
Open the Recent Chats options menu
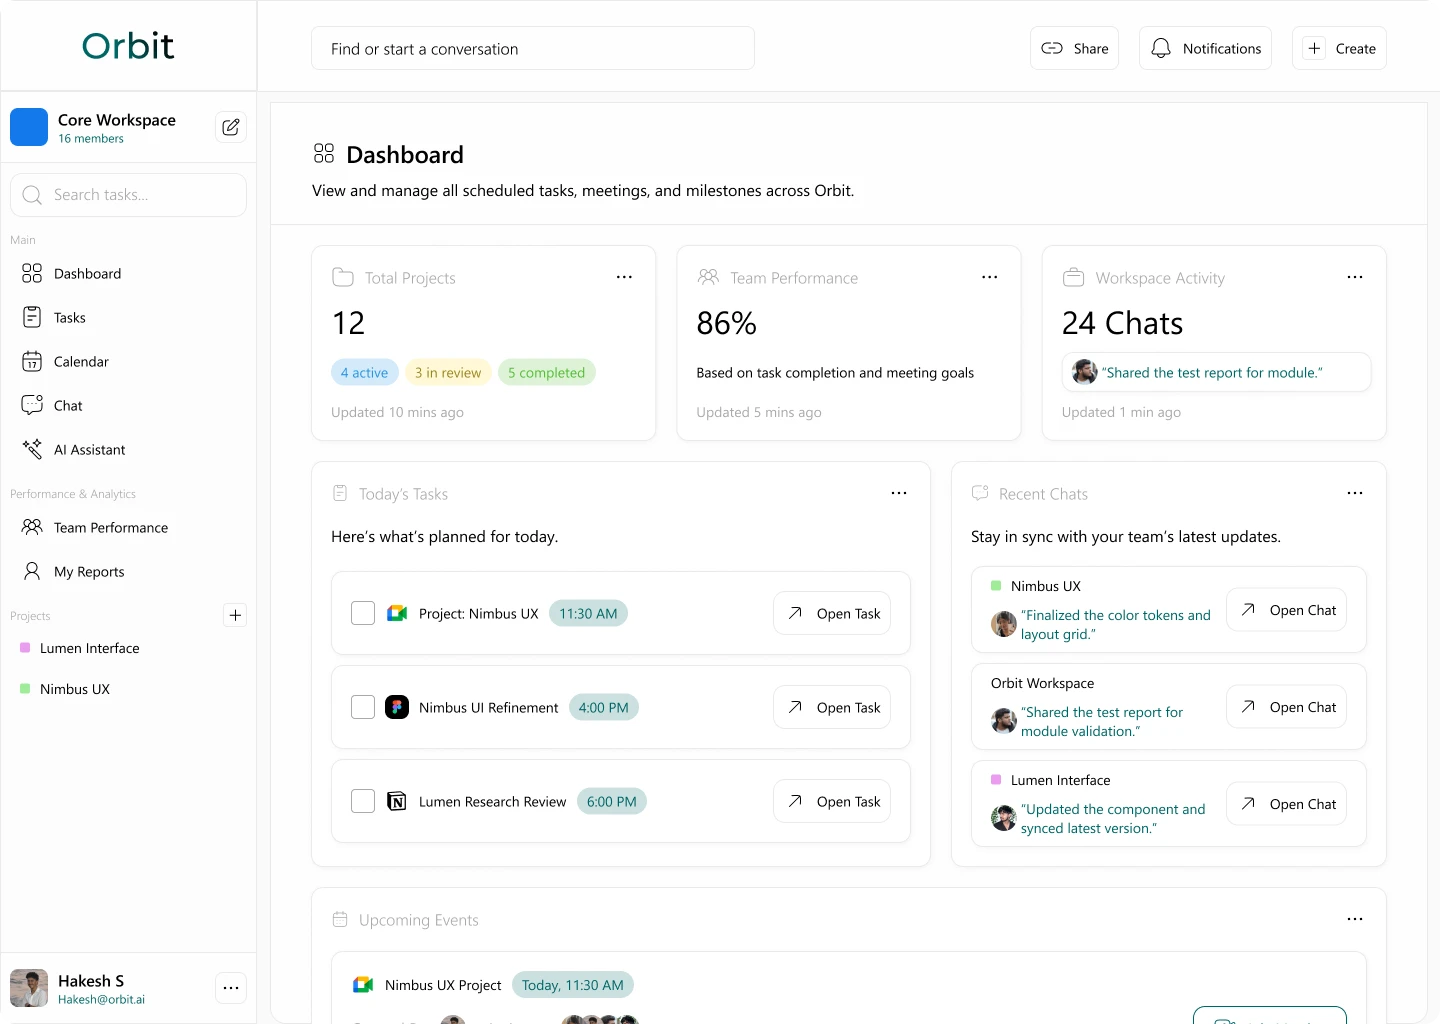pos(1355,493)
